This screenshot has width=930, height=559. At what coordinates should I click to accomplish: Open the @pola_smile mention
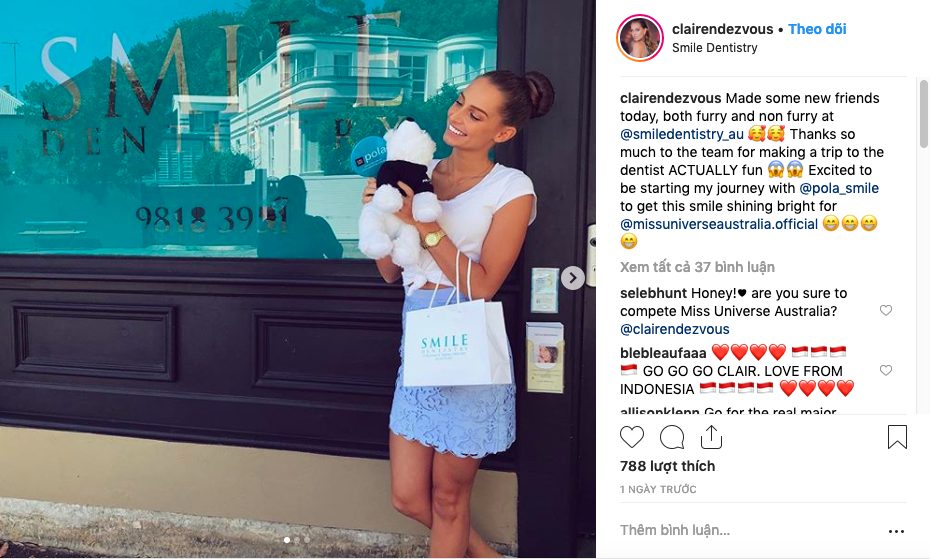pyautogui.click(x=839, y=188)
